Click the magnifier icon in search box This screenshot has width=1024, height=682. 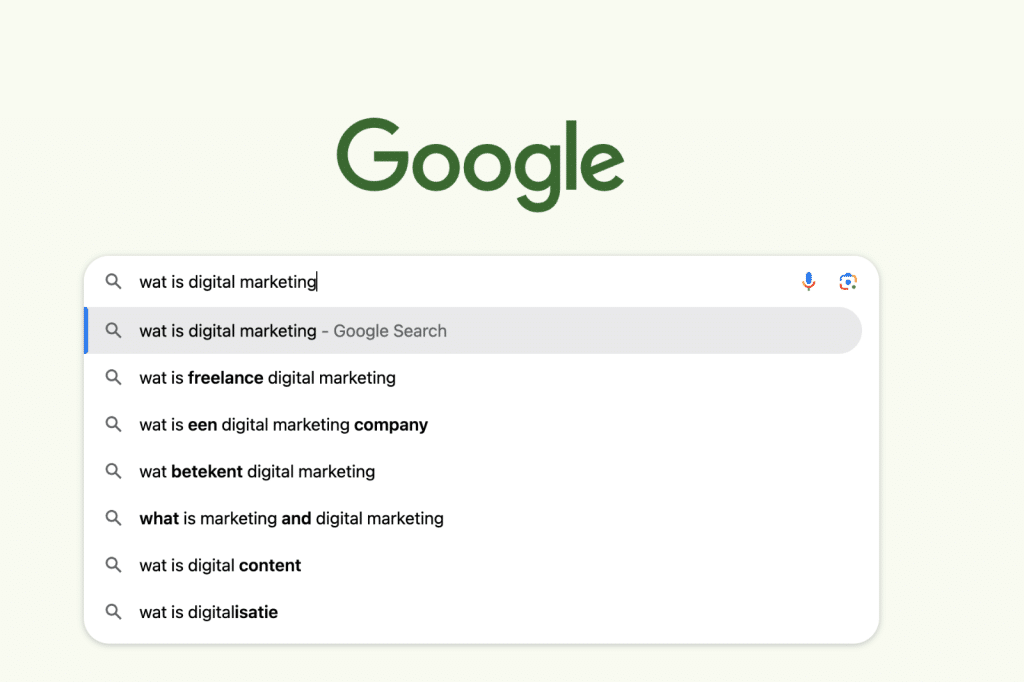click(114, 282)
